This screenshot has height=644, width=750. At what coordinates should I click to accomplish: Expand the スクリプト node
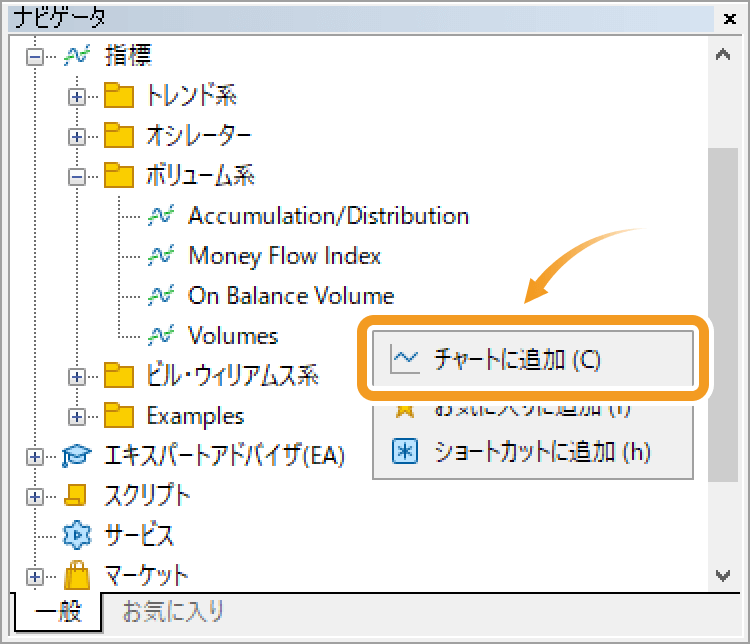(35, 497)
